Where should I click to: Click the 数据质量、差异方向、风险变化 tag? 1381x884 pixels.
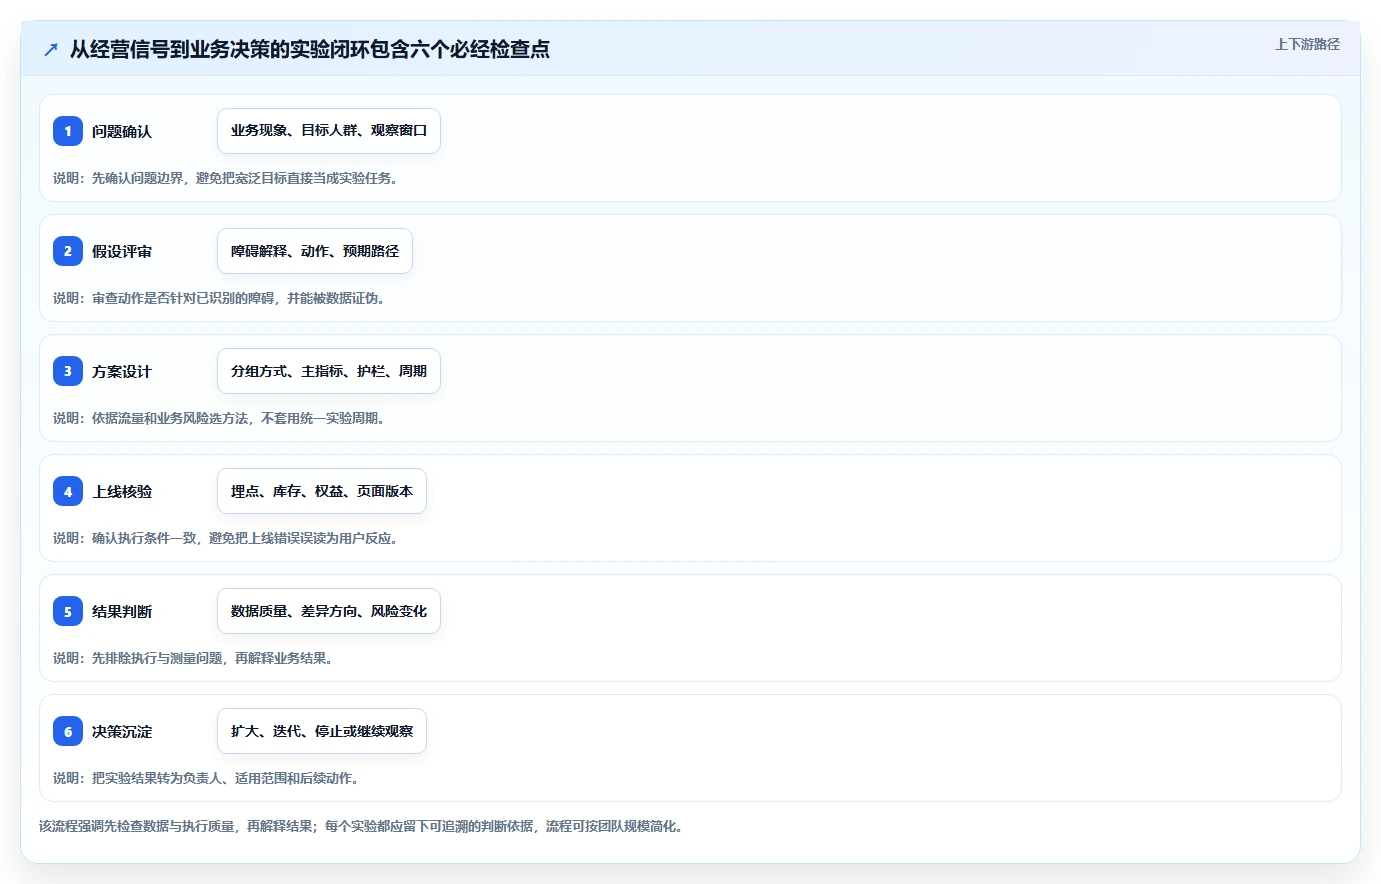(x=329, y=611)
